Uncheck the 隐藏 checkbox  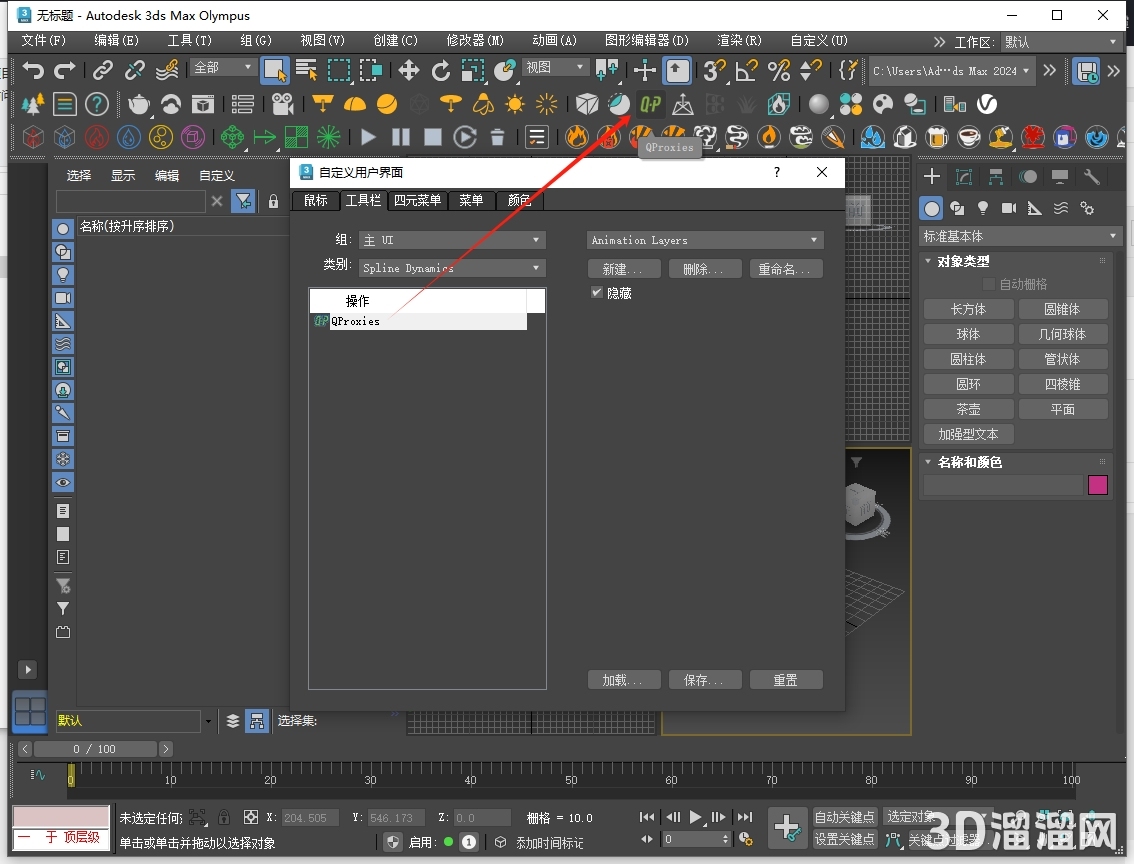pyautogui.click(x=597, y=293)
